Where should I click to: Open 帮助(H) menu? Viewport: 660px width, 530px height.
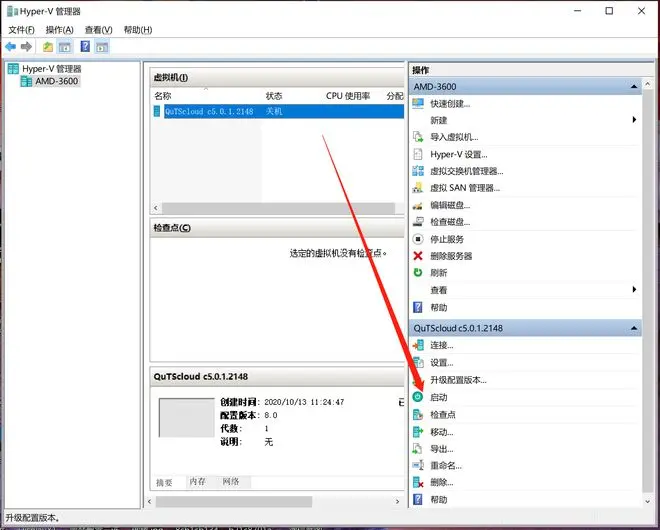pos(138,30)
